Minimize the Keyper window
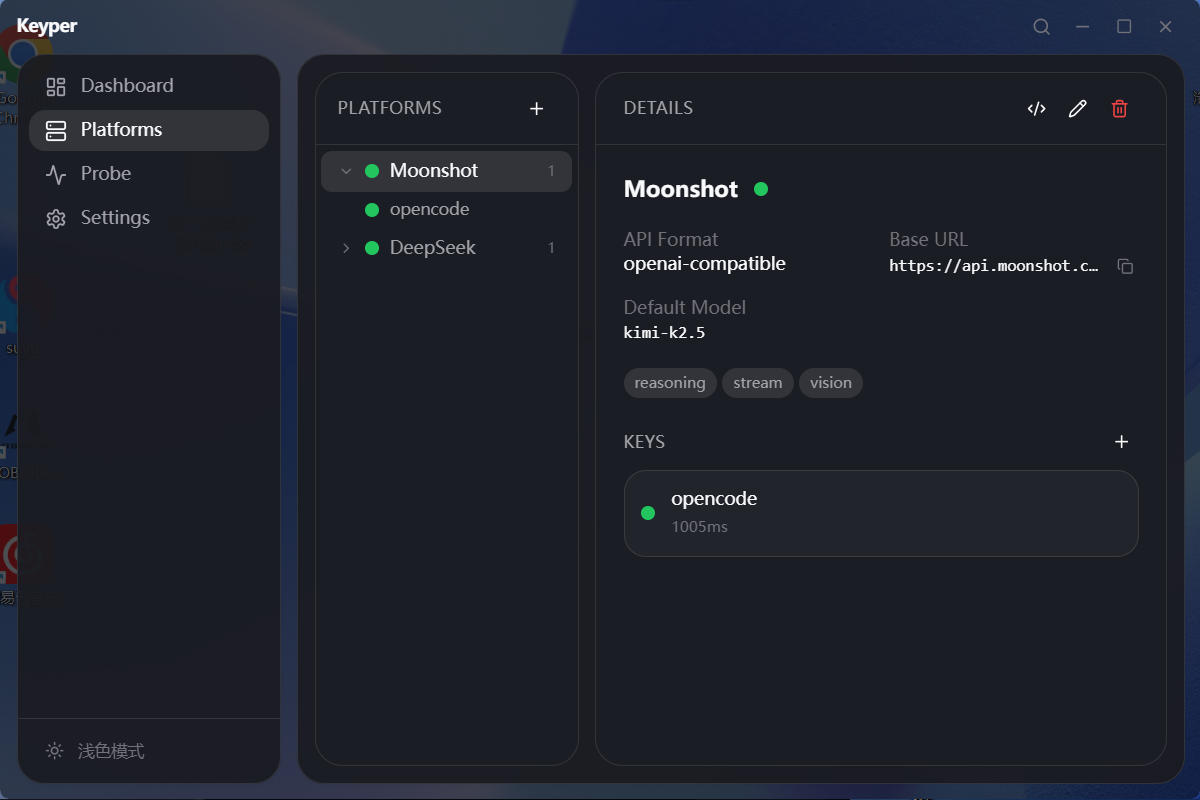Image resolution: width=1200 pixels, height=800 pixels. coord(1082,27)
